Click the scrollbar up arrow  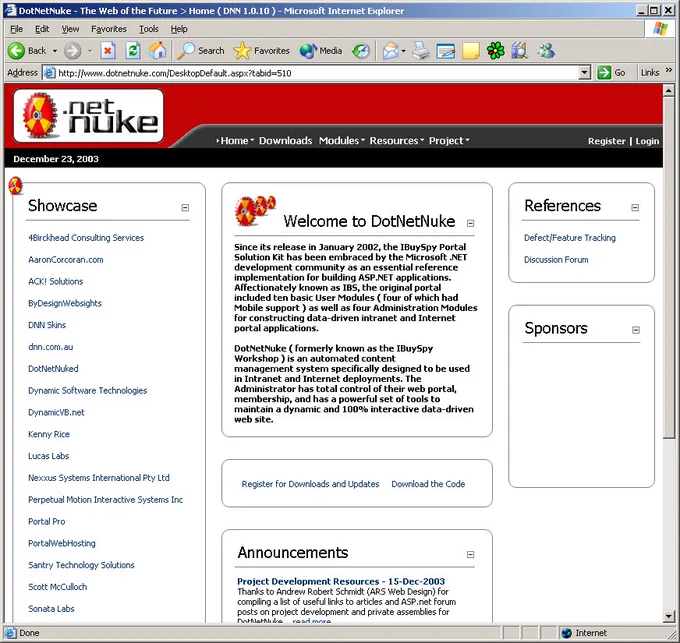click(x=668, y=91)
